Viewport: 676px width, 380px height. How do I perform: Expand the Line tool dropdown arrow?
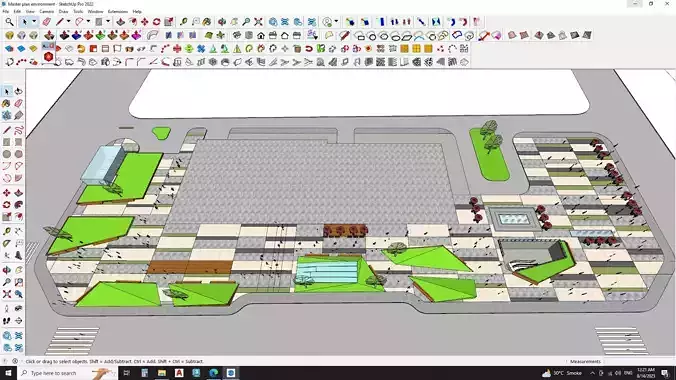(x=68, y=22)
